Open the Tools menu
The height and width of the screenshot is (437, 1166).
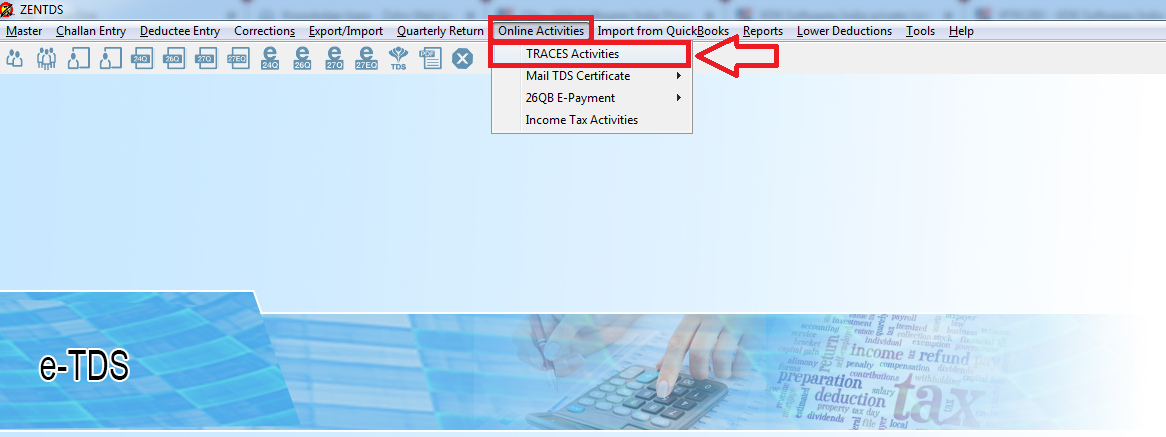click(x=921, y=31)
